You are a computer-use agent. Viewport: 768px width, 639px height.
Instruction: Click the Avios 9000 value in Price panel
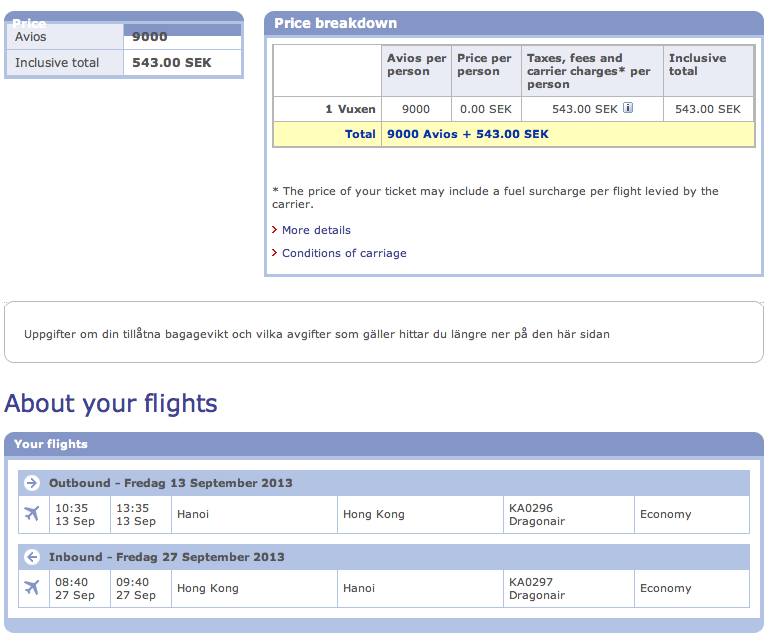[150, 37]
